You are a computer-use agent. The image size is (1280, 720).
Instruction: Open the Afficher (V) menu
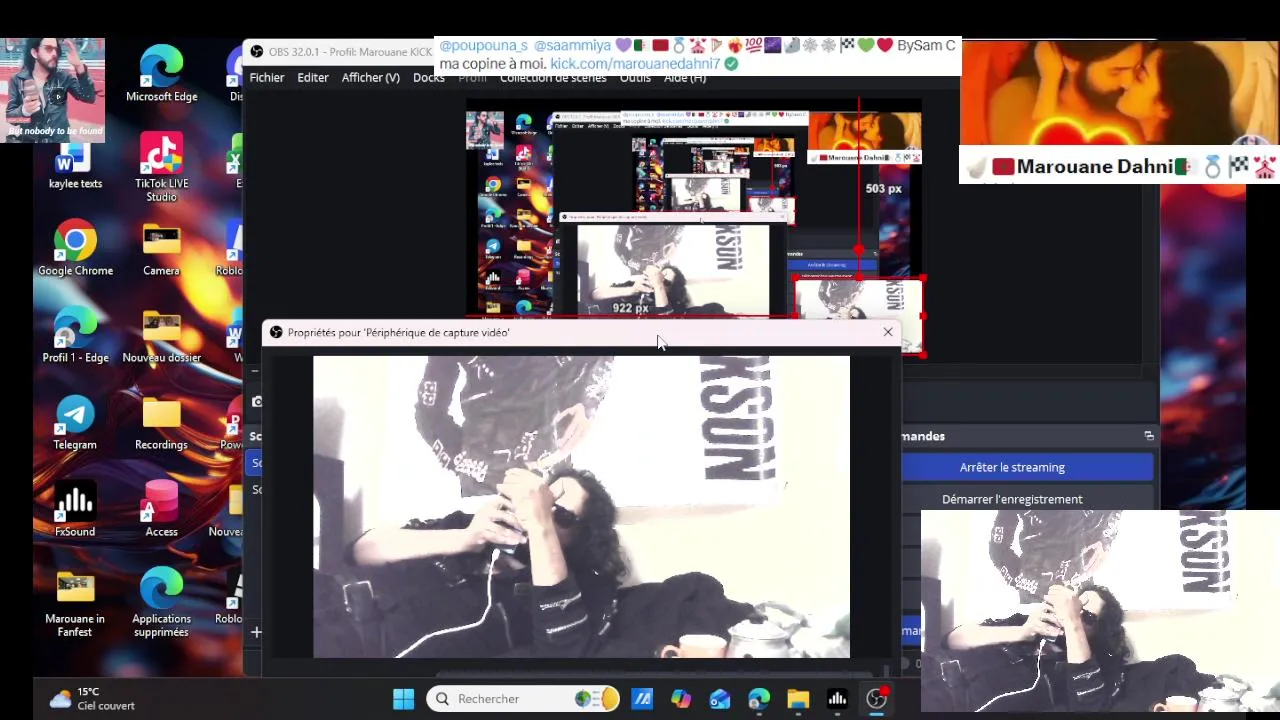pyautogui.click(x=371, y=77)
